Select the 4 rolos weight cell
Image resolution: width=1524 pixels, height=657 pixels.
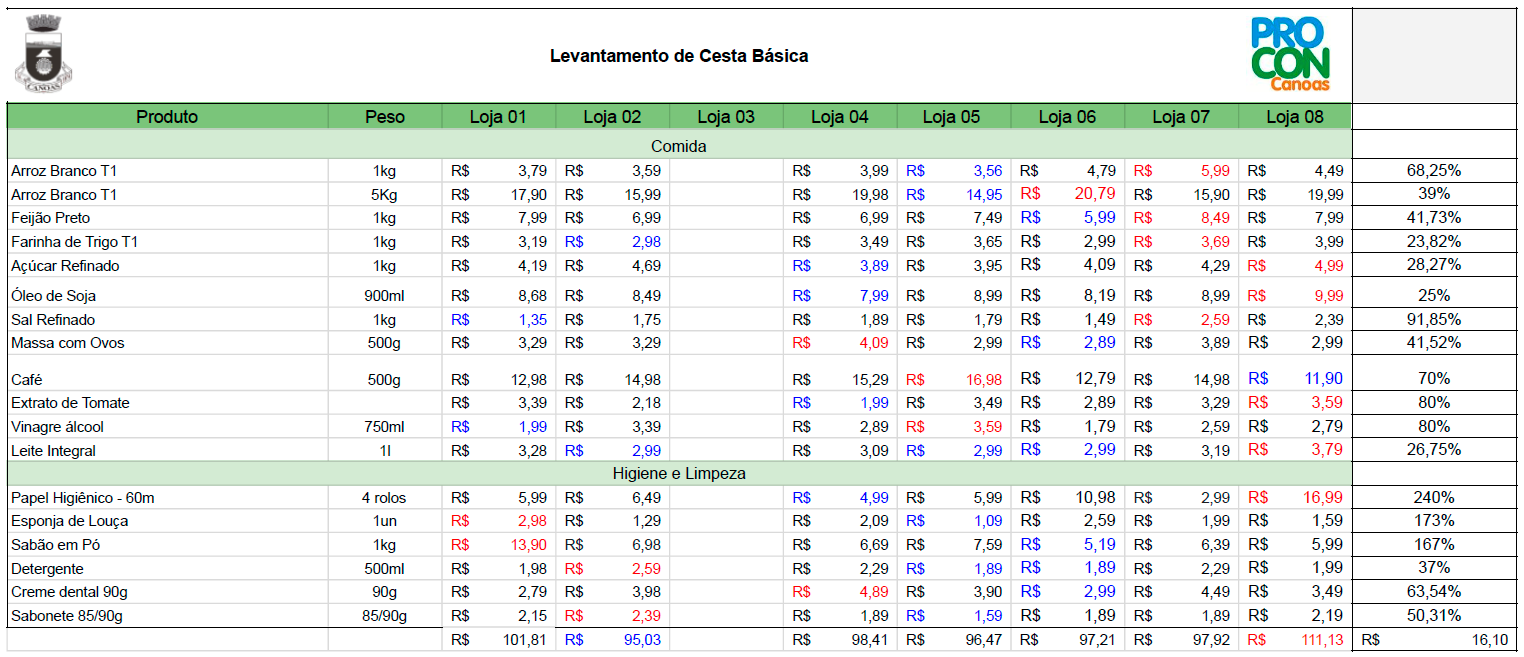click(x=385, y=498)
